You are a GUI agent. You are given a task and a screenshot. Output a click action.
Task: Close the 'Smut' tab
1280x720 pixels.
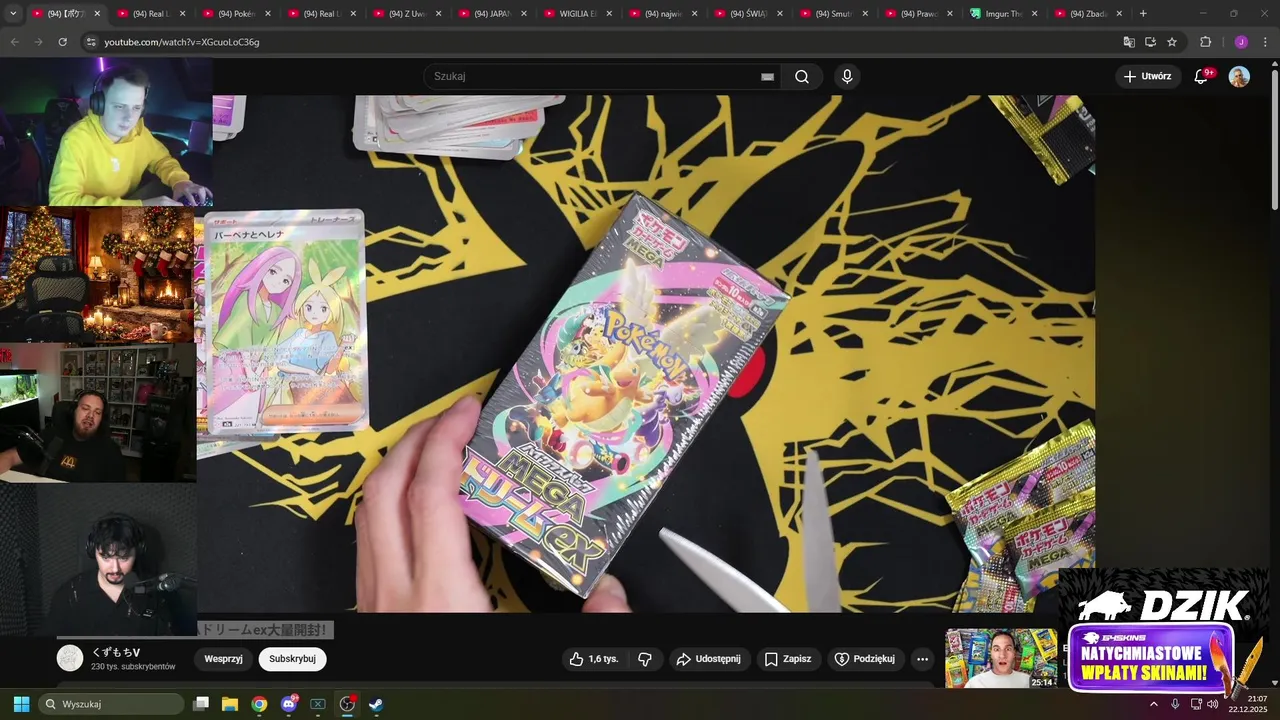tap(865, 14)
